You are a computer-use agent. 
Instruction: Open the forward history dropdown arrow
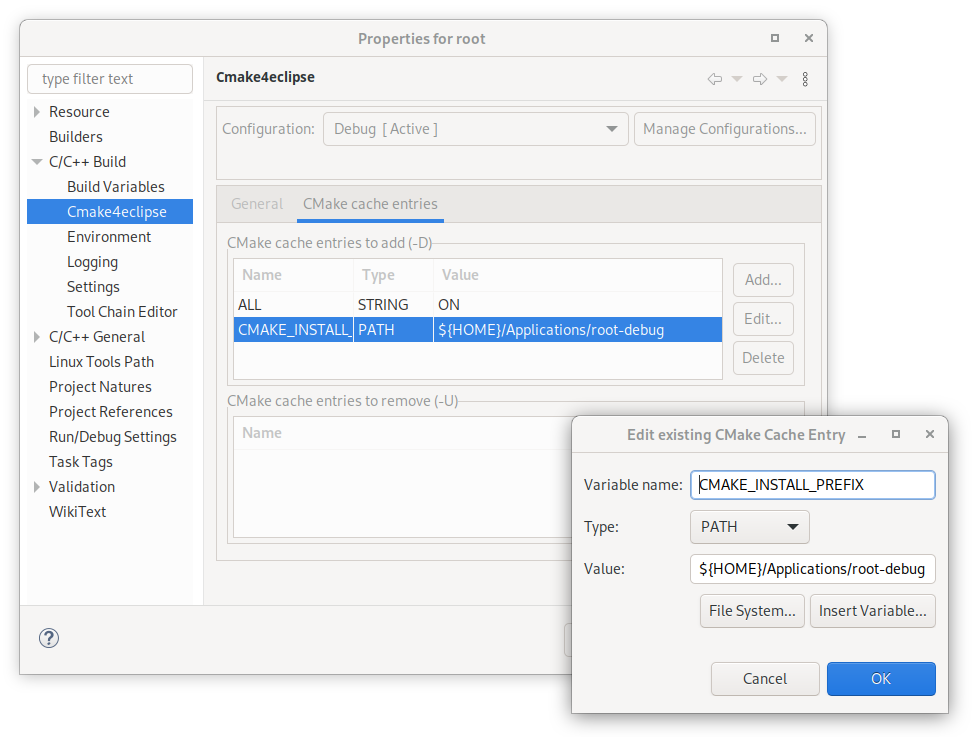(x=782, y=79)
